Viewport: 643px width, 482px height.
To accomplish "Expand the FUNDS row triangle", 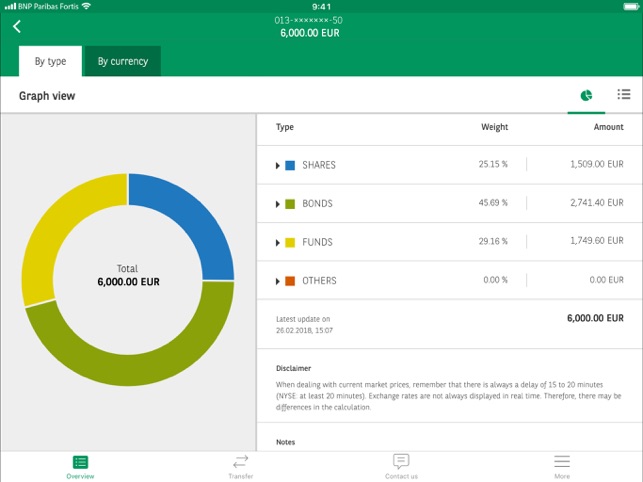I will (278, 242).
